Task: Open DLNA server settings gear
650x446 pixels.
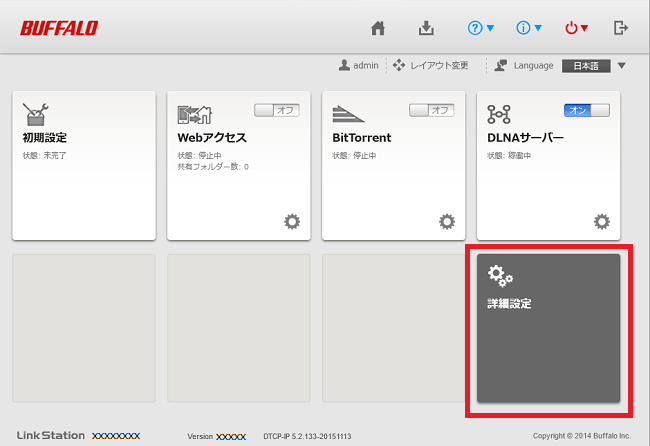Action: [601, 221]
